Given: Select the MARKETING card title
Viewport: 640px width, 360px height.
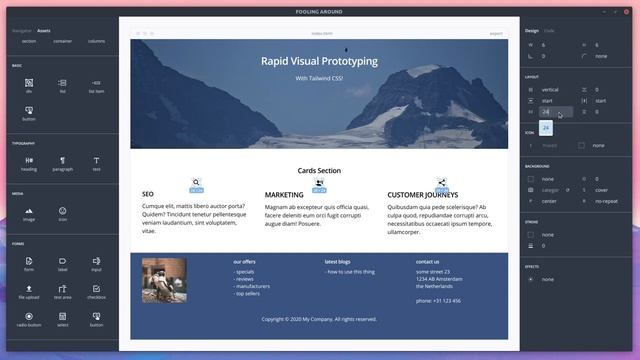Looking at the screenshot, I should pos(284,195).
